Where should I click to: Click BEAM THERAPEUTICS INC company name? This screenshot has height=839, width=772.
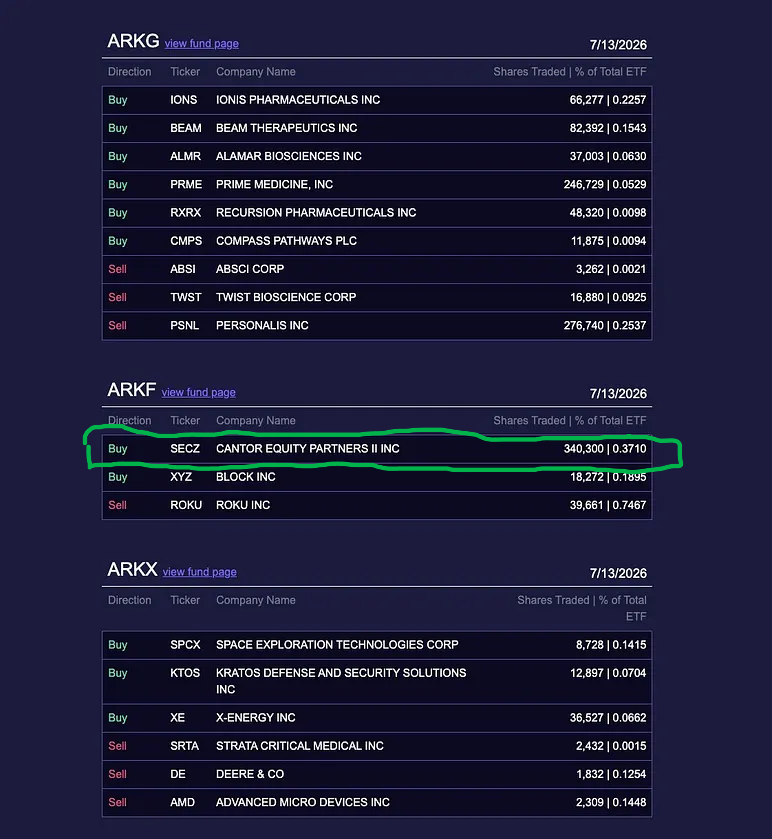pyautogui.click(x=286, y=128)
